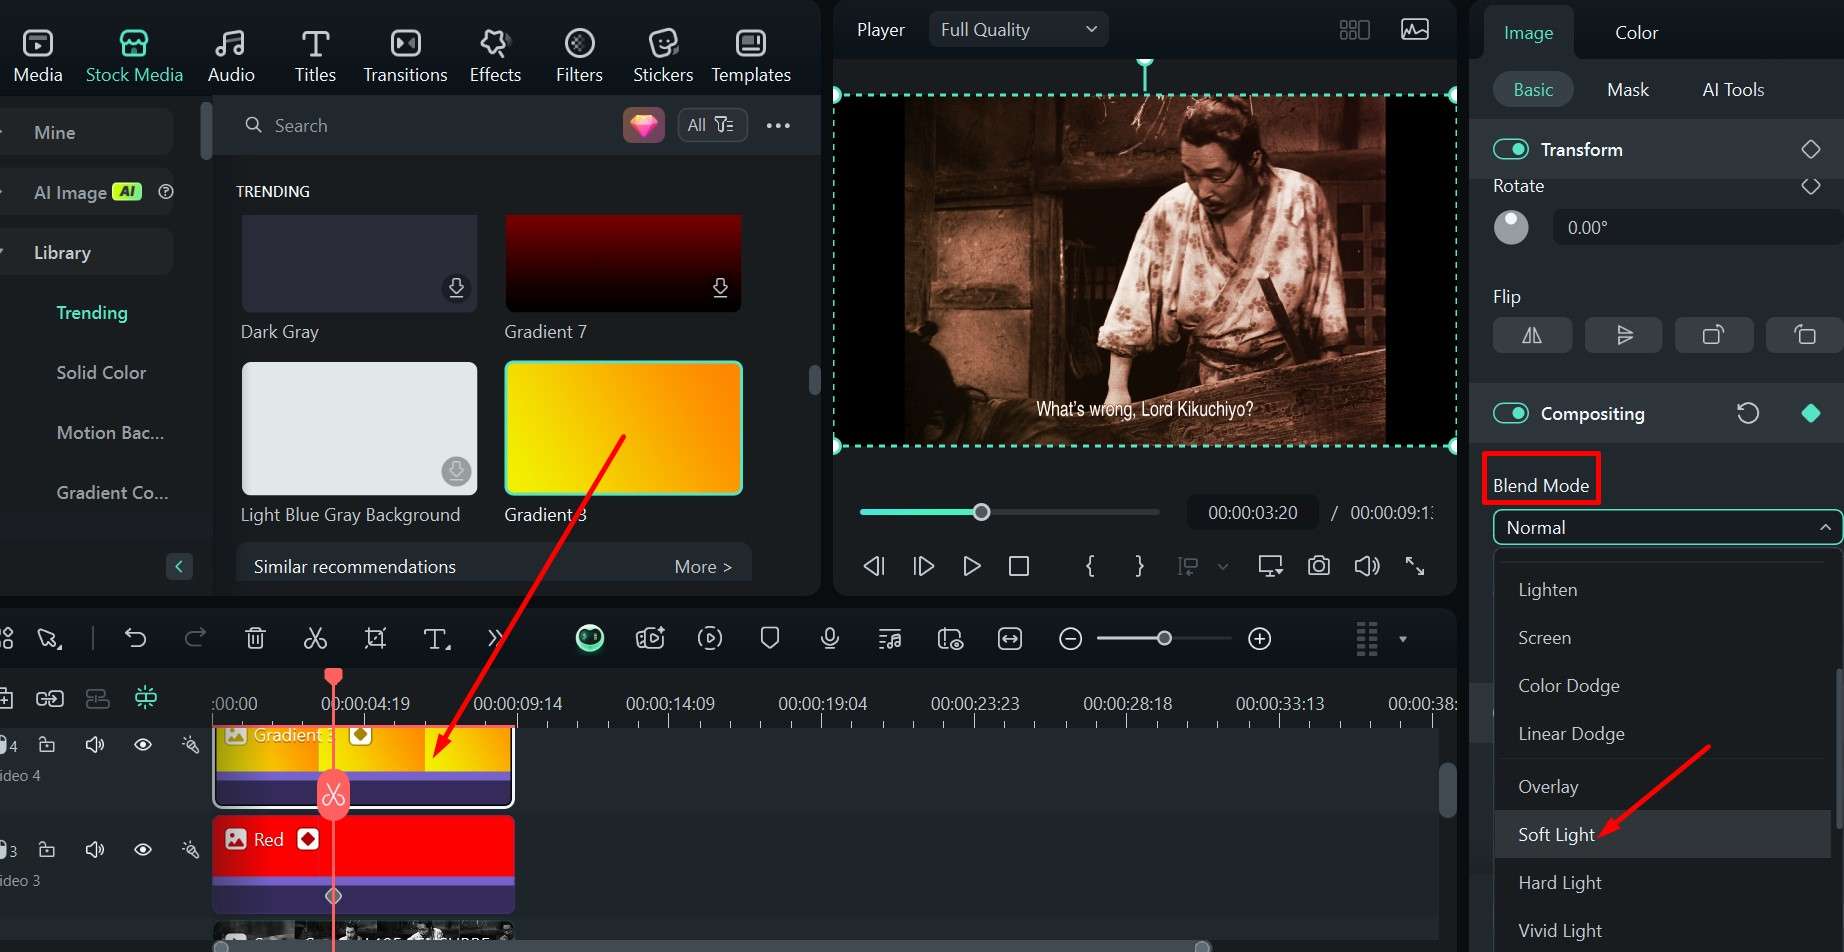
Task: Click the delete trash icon
Action: [255, 639]
